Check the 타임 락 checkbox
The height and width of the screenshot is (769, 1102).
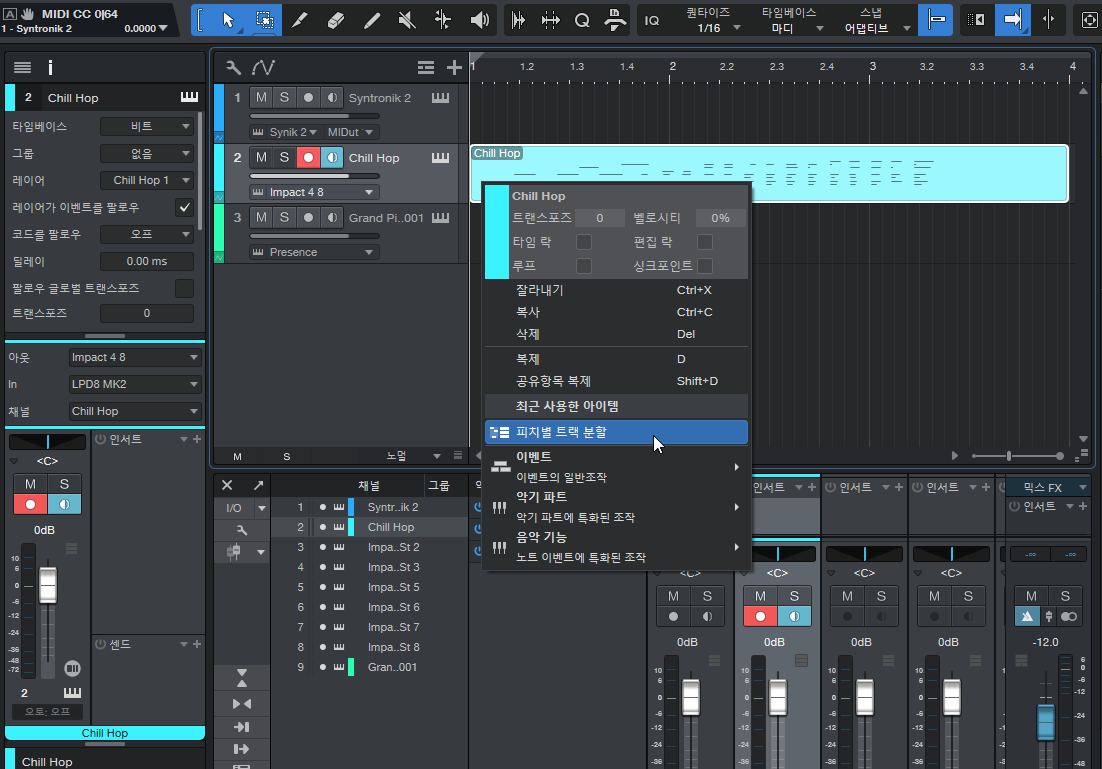583,242
